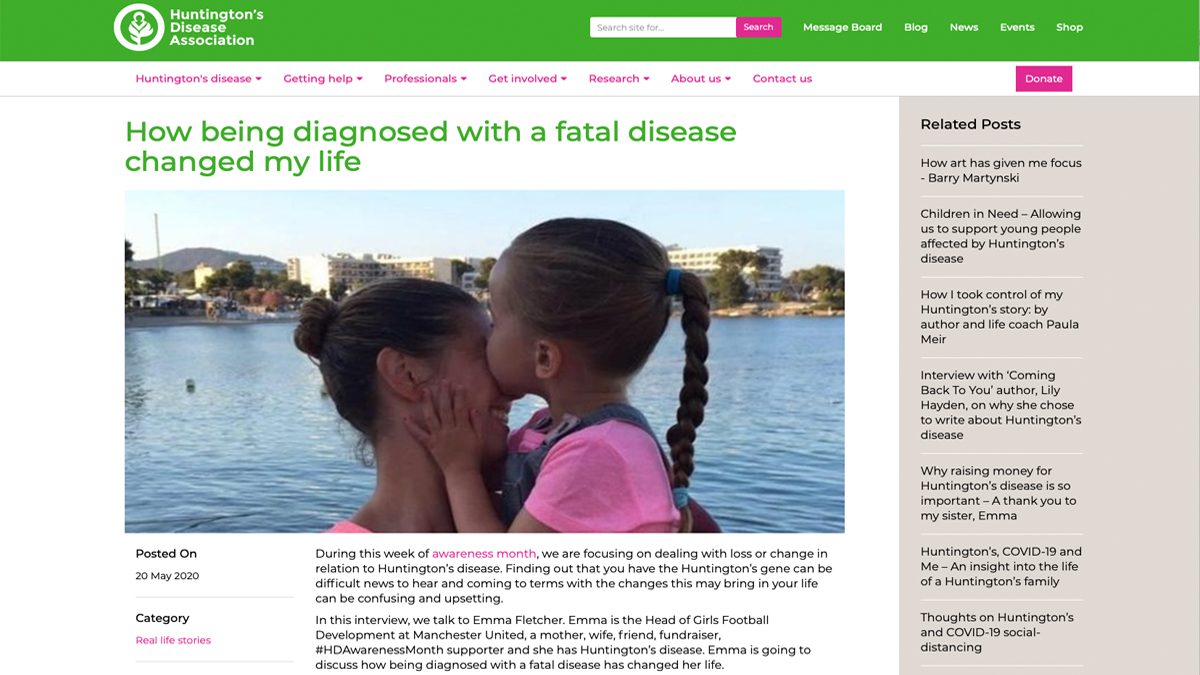The image size is (1200, 675).
Task: Click the Search button
Action: [758, 27]
